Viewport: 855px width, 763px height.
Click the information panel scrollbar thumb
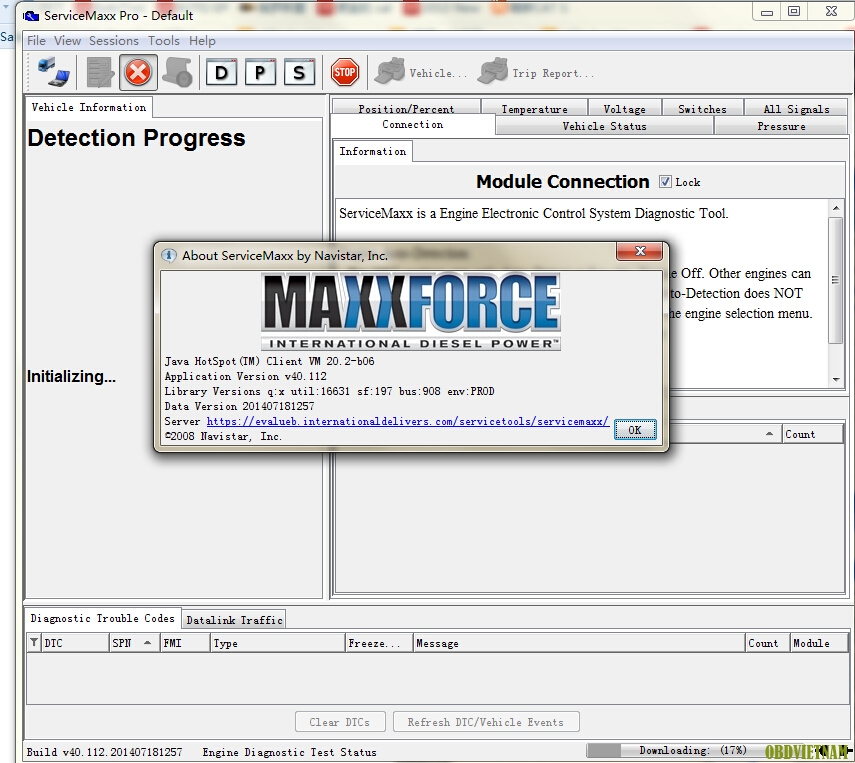coord(835,280)
